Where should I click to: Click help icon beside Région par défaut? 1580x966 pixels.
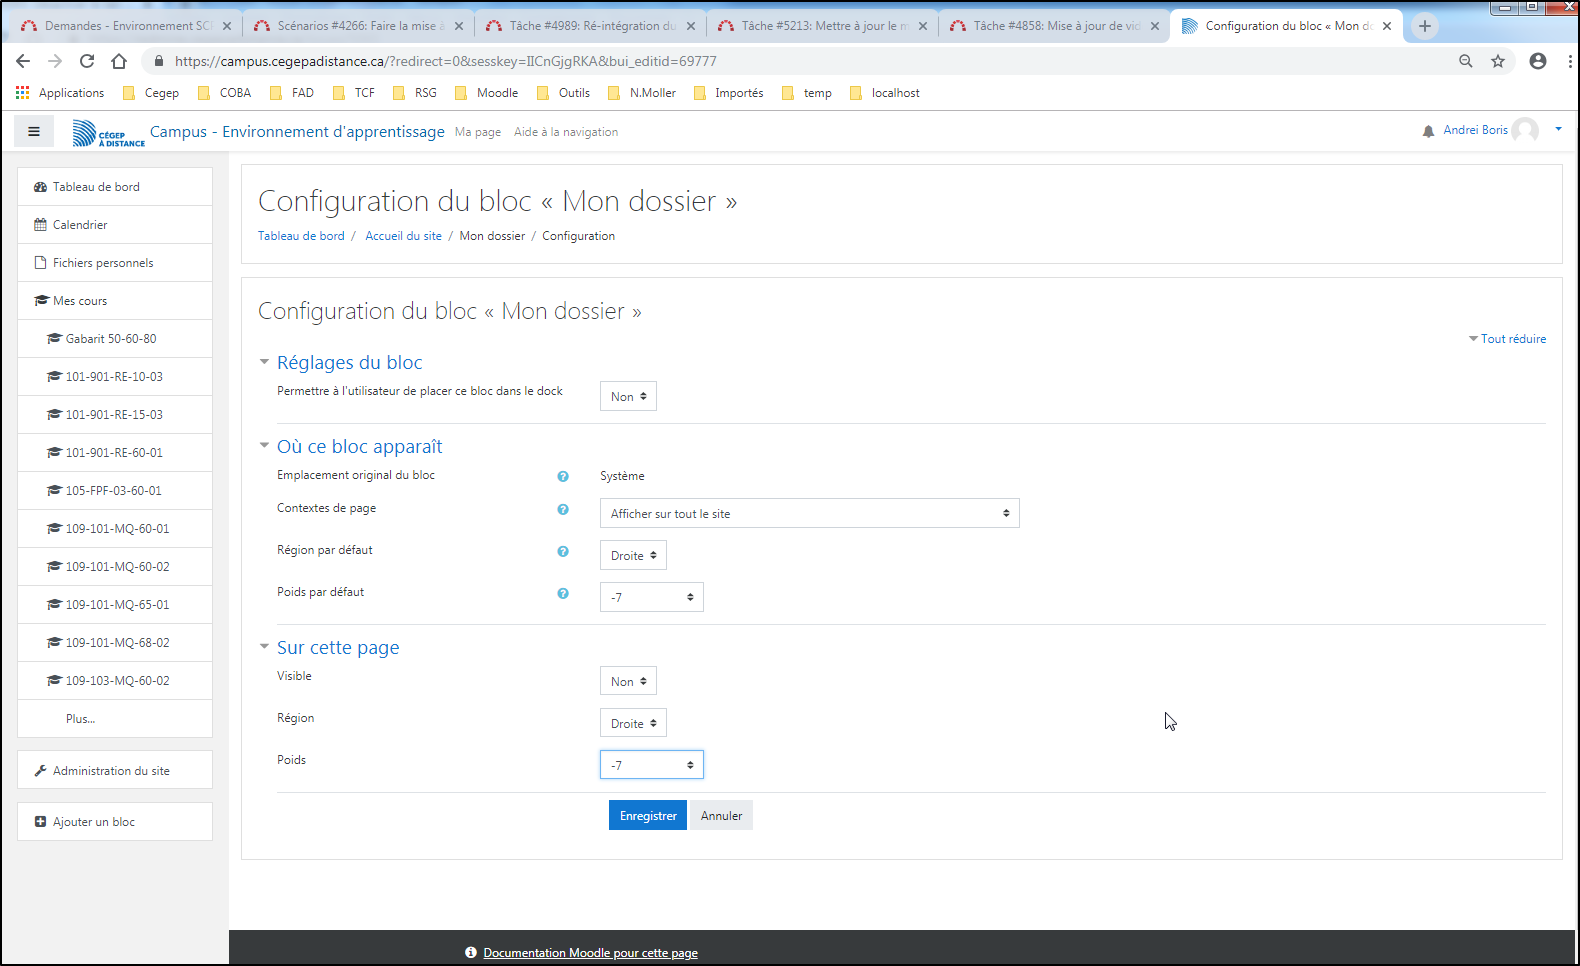(563, 552)
